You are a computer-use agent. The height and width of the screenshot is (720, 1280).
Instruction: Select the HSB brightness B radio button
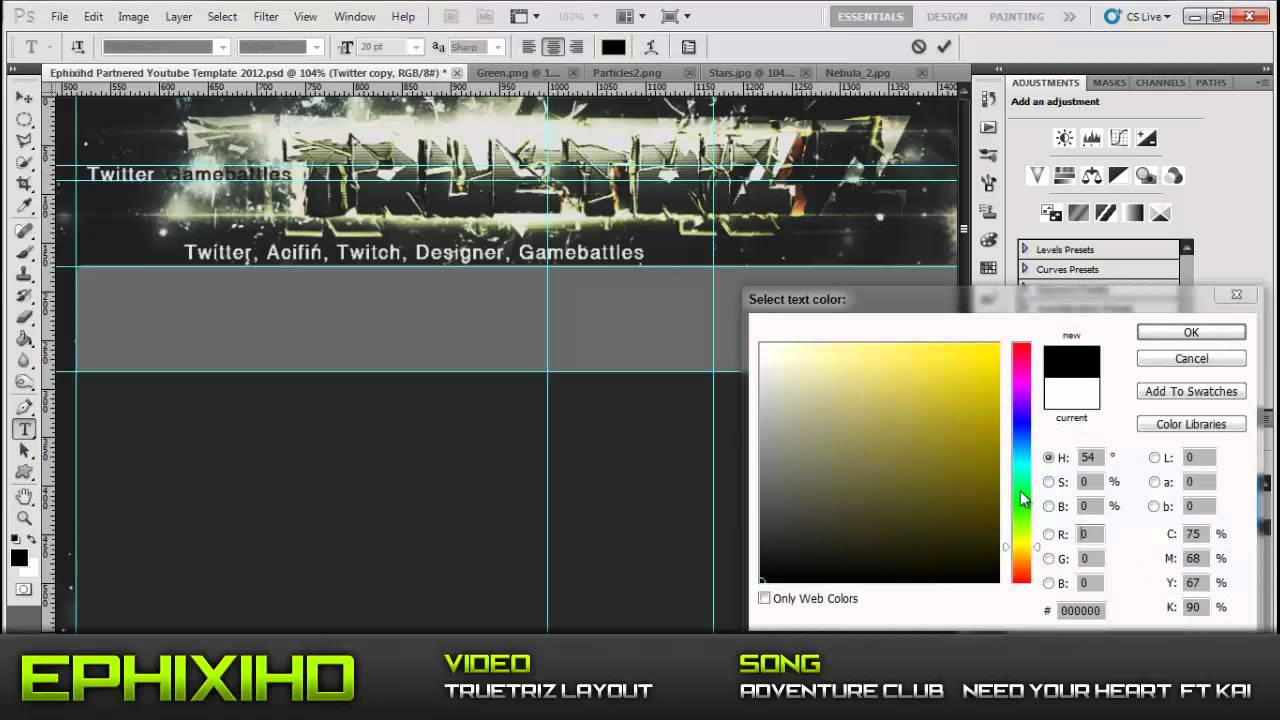1048,507
